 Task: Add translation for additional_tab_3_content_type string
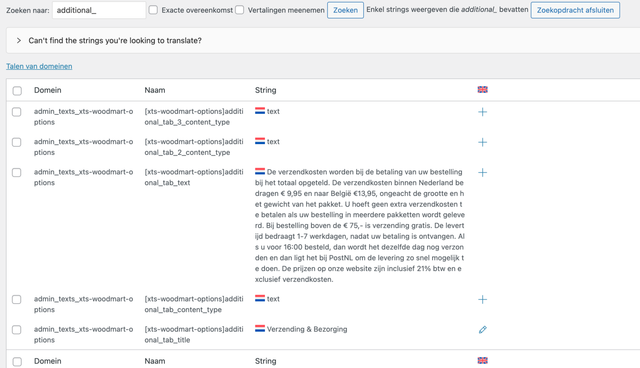pos(482,112)
